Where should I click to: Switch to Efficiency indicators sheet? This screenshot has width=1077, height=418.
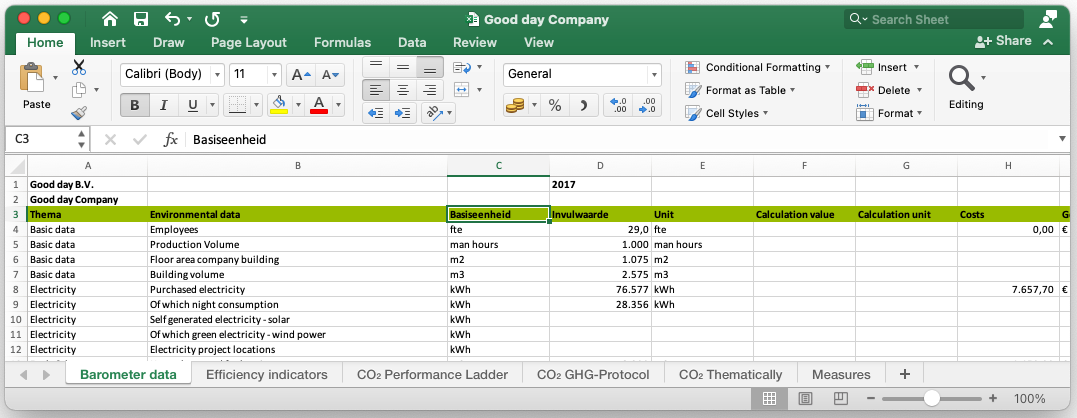pyautogui.click(x=267, y=375)
